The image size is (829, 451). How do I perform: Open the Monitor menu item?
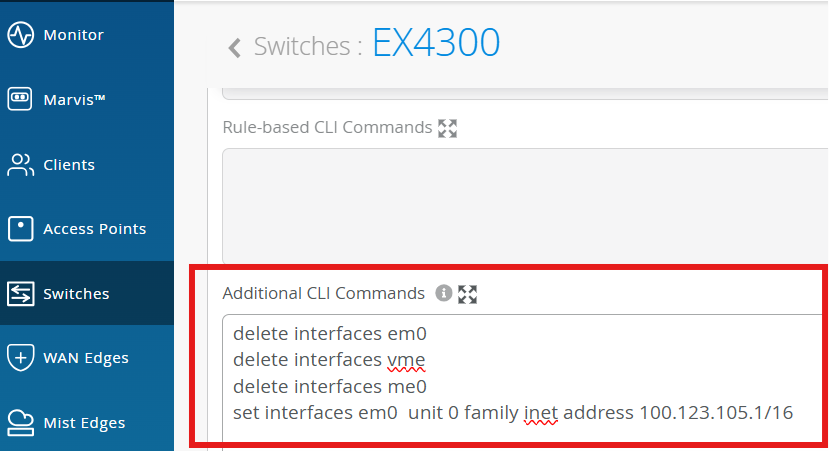tap(73, 35)
